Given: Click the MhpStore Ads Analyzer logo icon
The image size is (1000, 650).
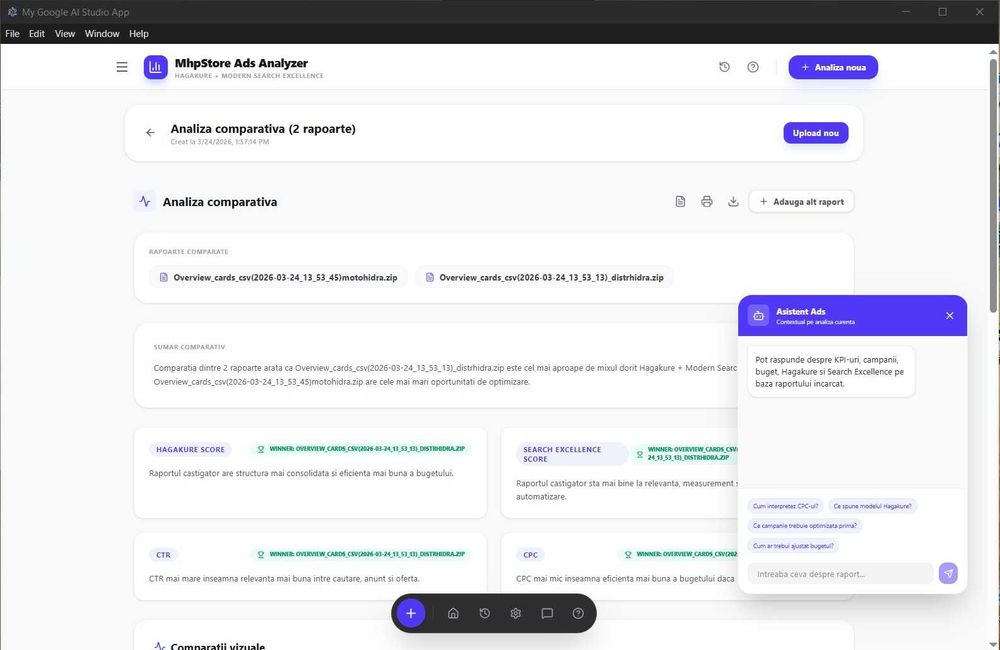Looking at the screenshot, I should (x=156, y=67).
